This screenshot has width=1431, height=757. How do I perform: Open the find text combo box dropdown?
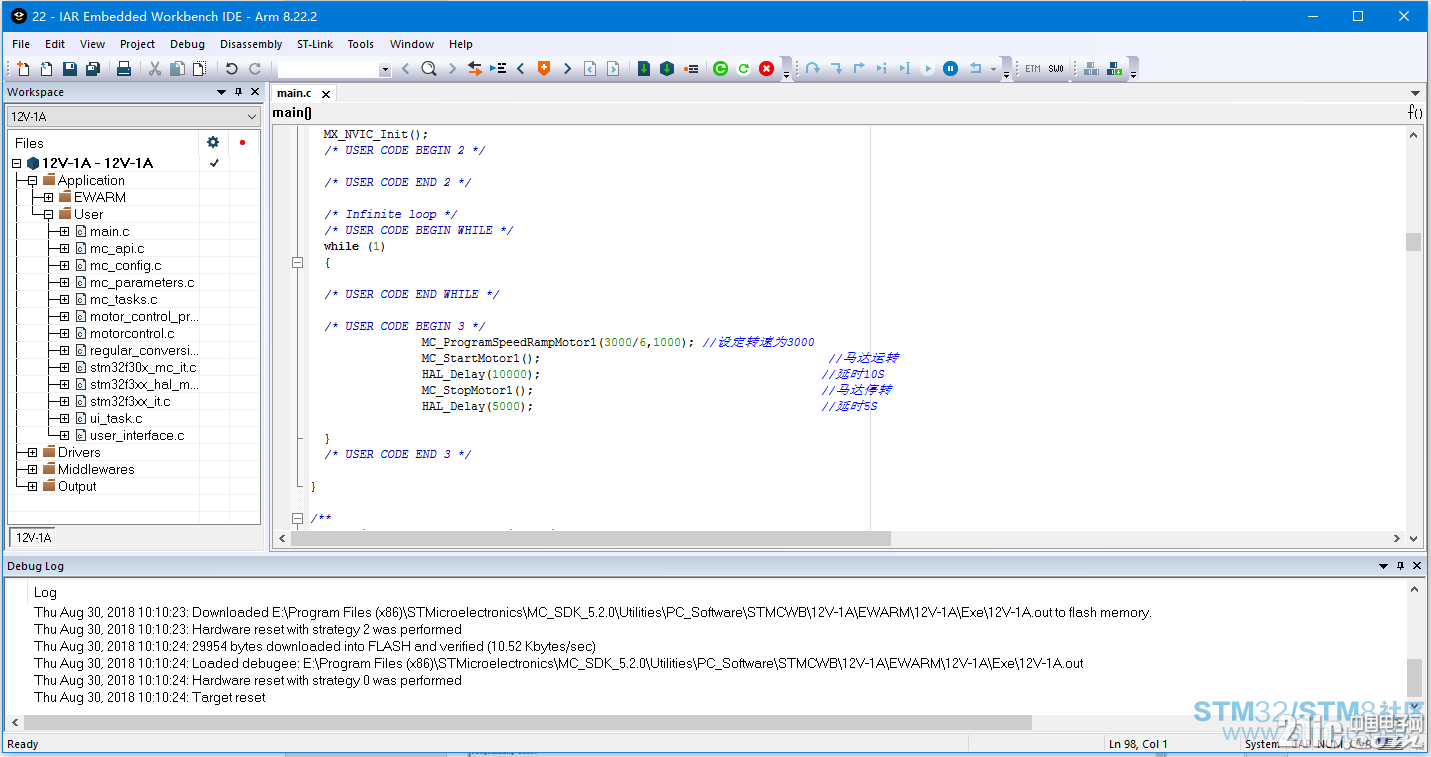385,70
